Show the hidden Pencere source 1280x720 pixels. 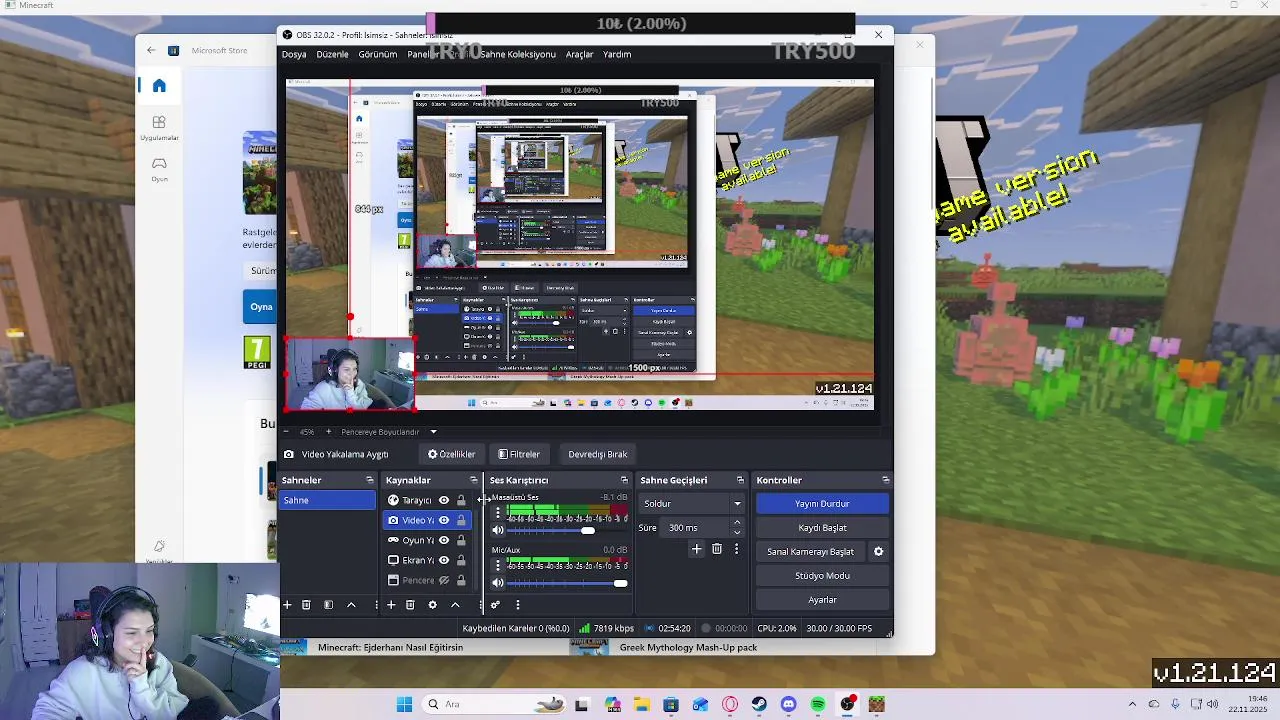click(444, 580)
